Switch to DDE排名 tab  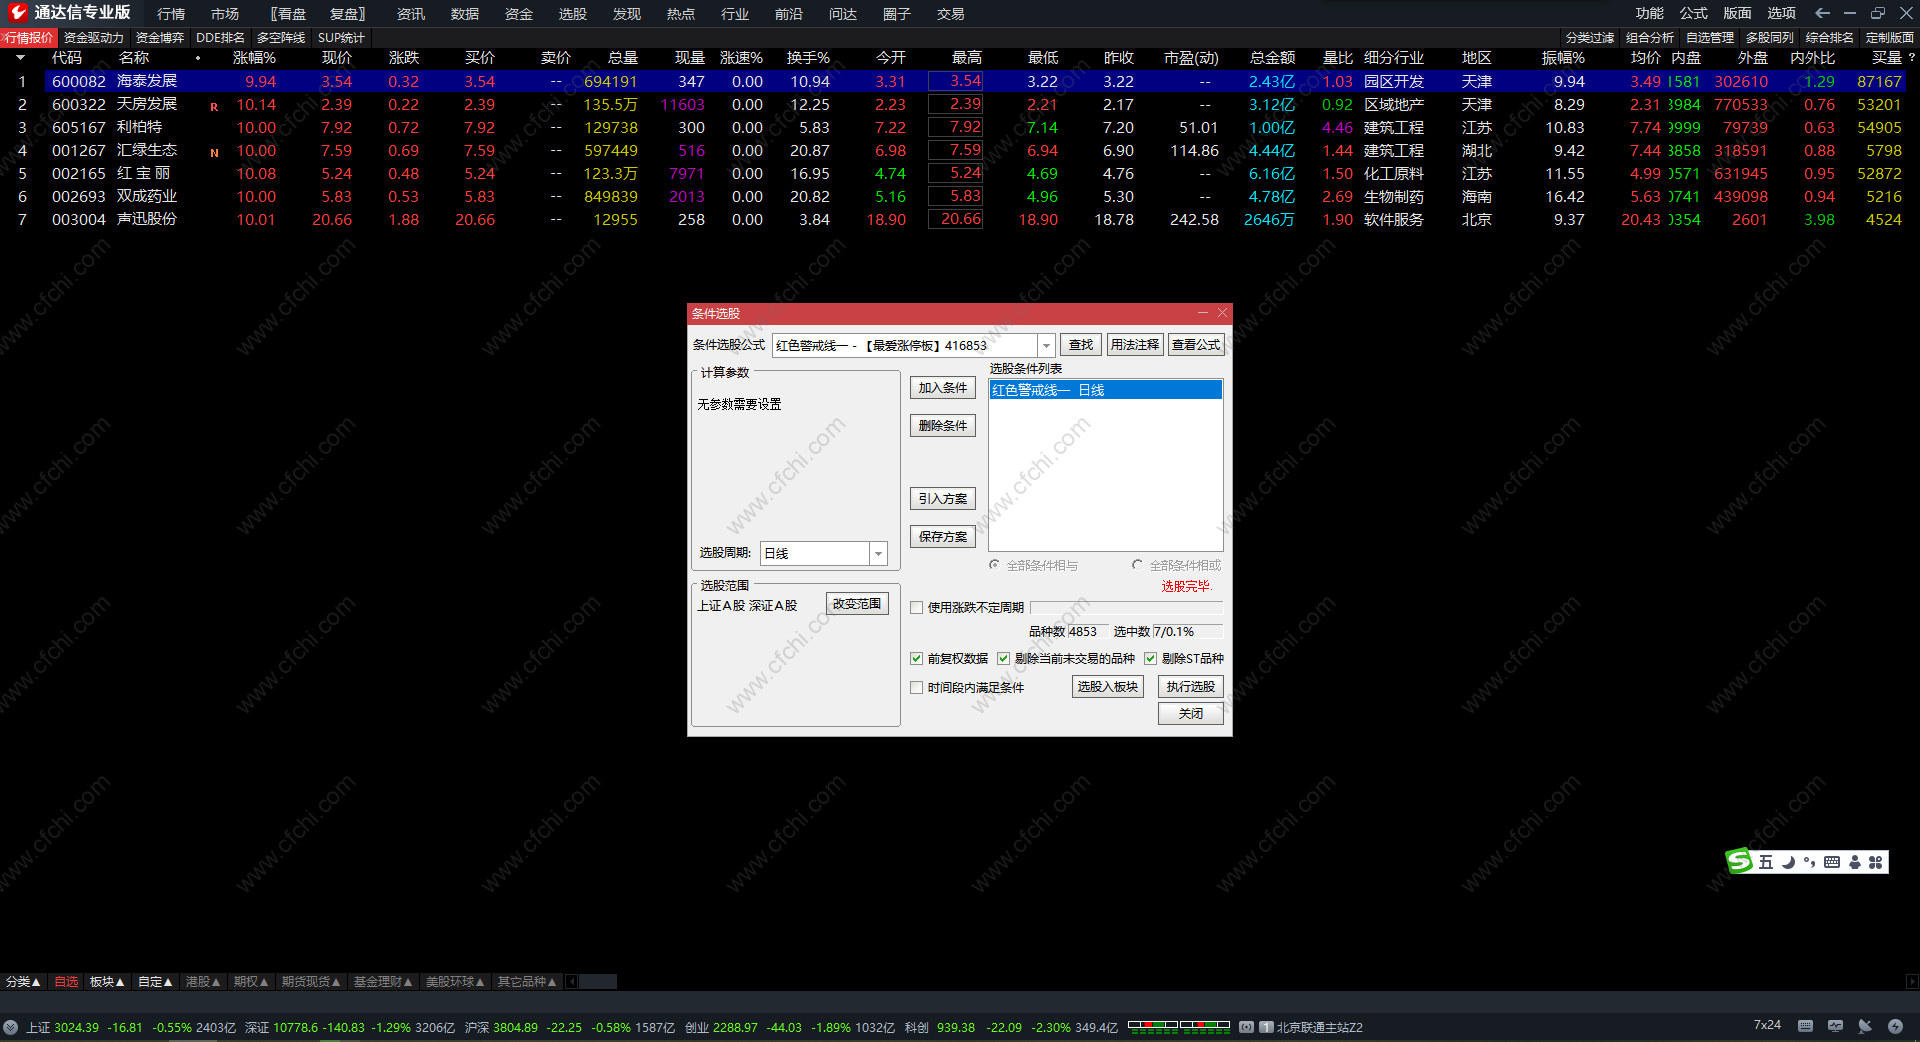(x=220, y=38)
